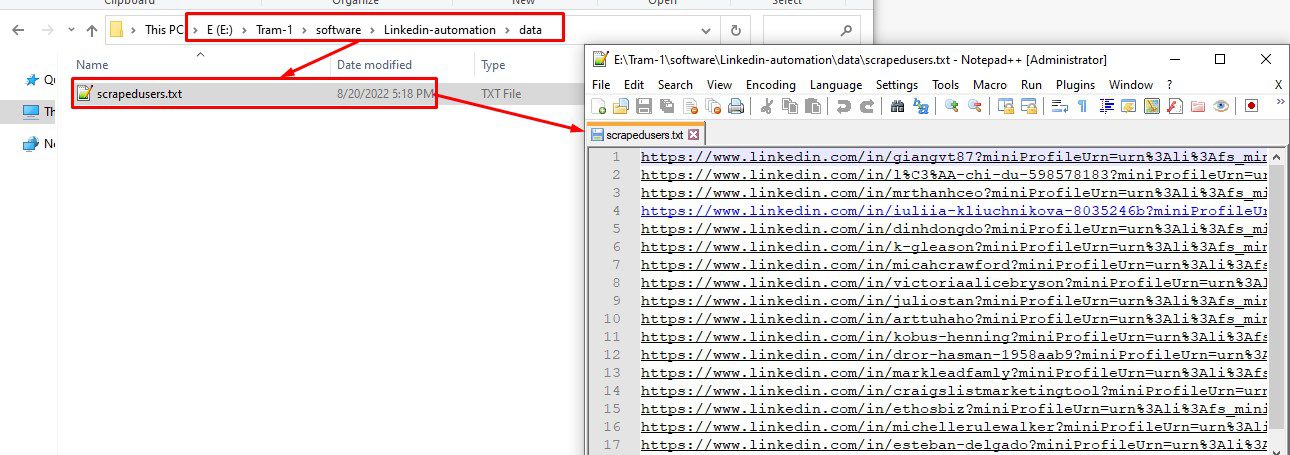Toggle synchronized vertical scrolling icon
Image resolution: width=1290 pixels, height=455 pixels.
coord(1005,106)
